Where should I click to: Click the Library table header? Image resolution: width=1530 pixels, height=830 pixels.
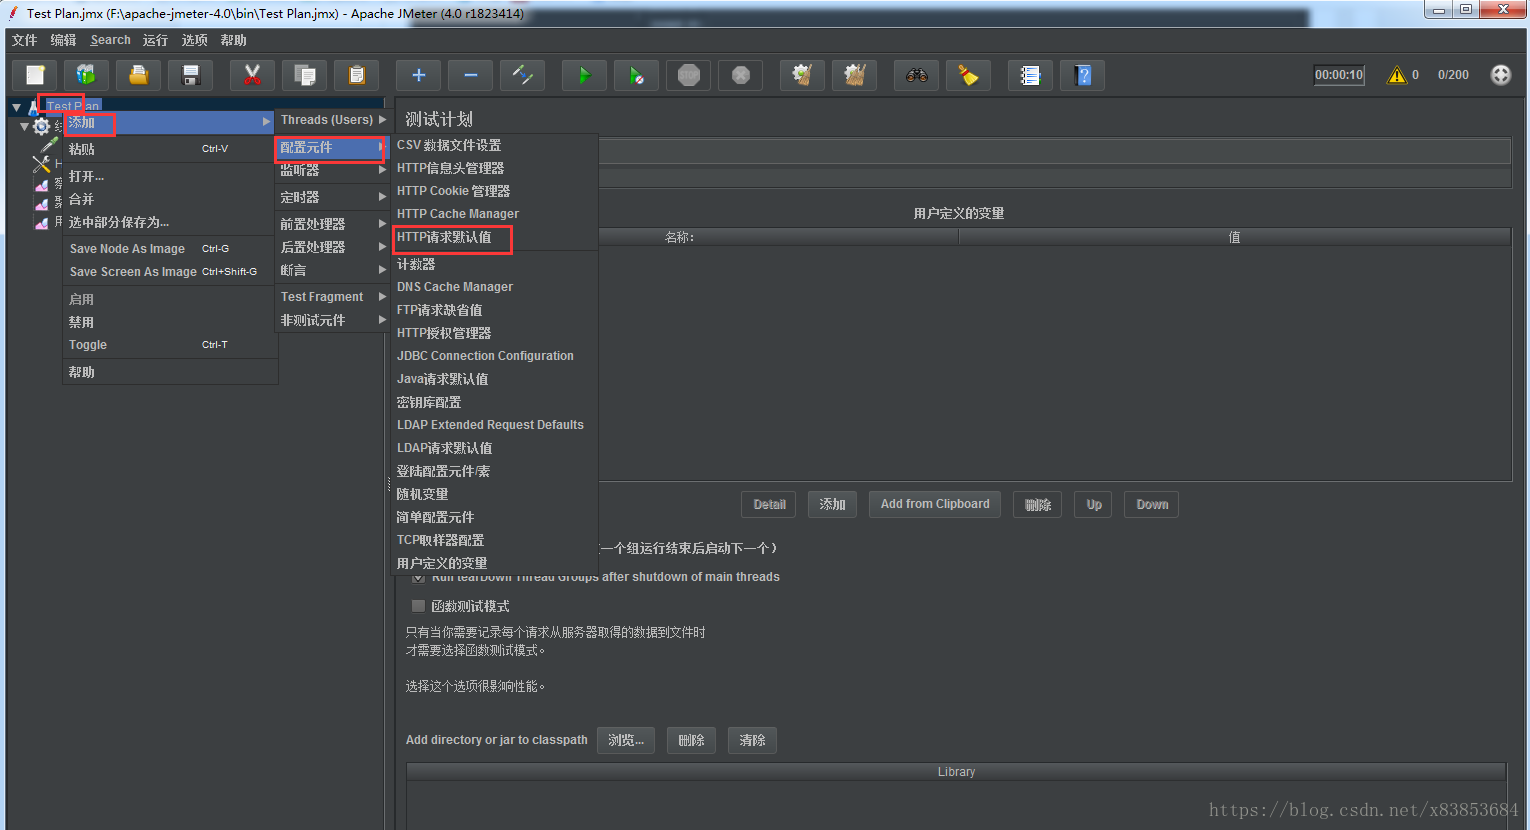pyautogui.click(x=956, y=772)
